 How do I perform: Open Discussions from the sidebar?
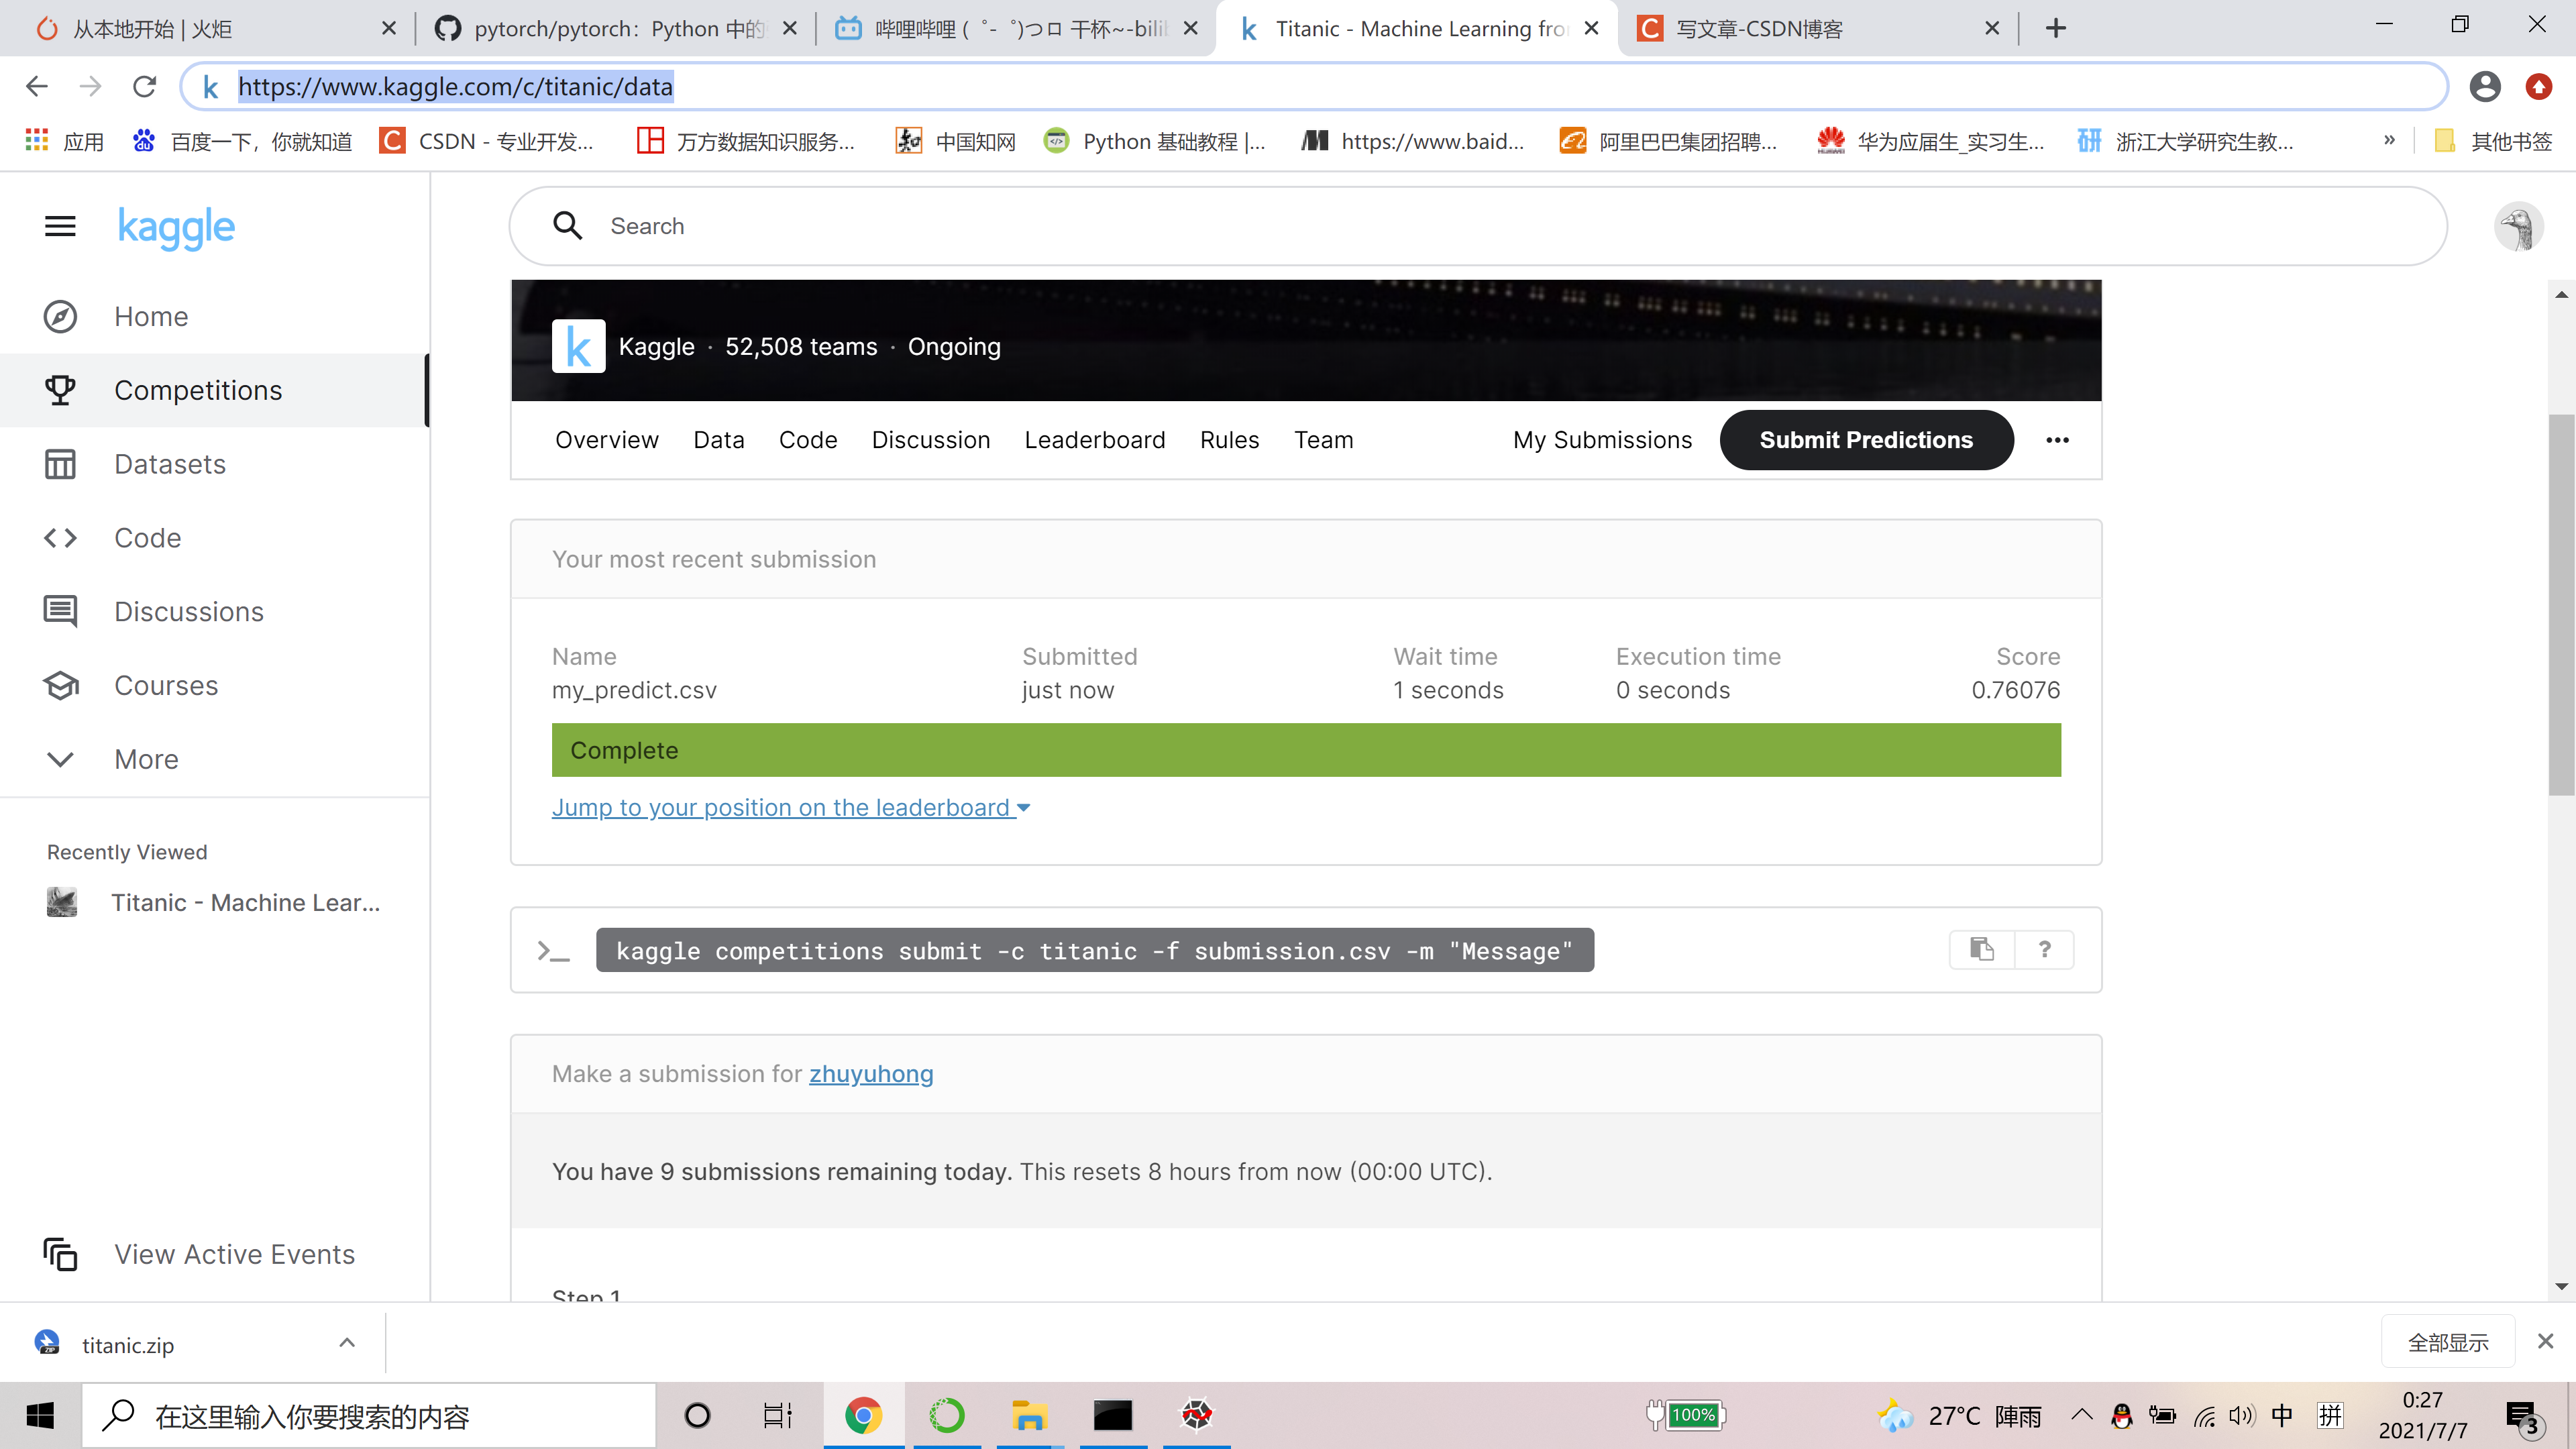[189, 611]
